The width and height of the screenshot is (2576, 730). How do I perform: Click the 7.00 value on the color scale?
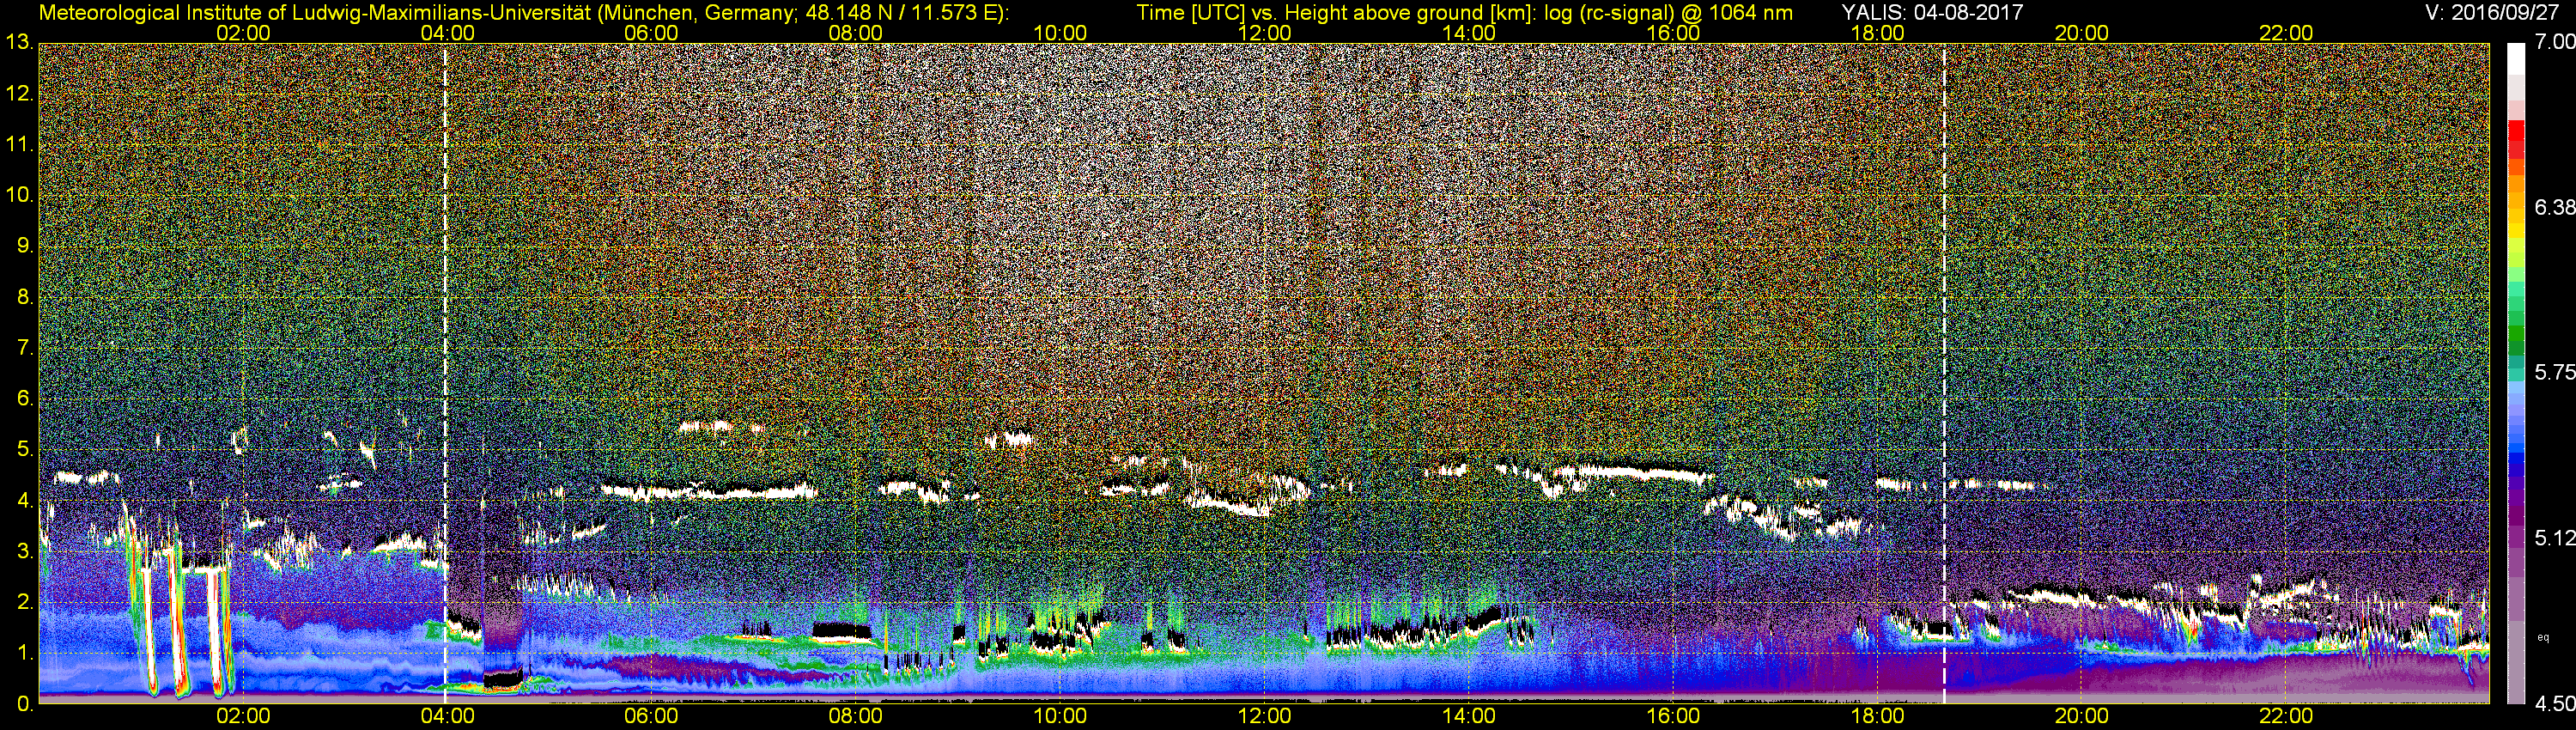[x=2555, y=42]
